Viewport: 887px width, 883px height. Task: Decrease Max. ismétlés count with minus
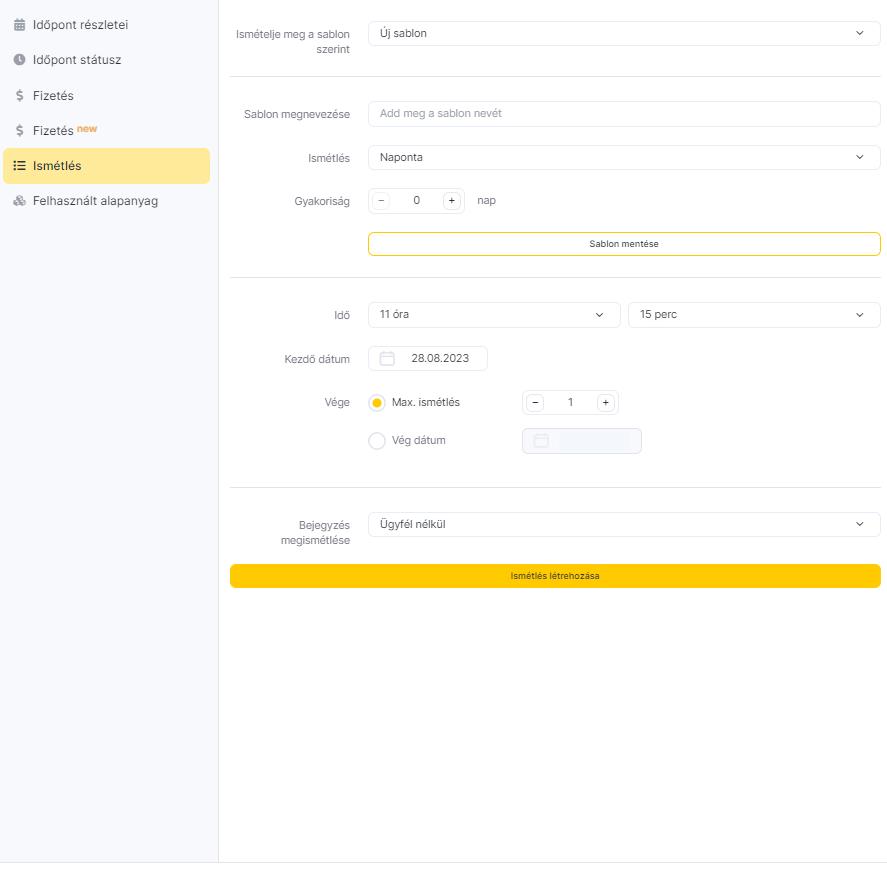pos(536,403)
